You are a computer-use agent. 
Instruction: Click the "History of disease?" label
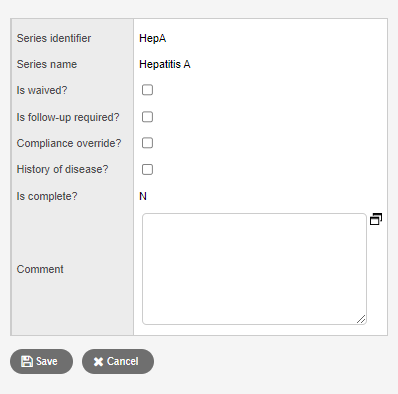pyautogui.click(x=62, y=169)
